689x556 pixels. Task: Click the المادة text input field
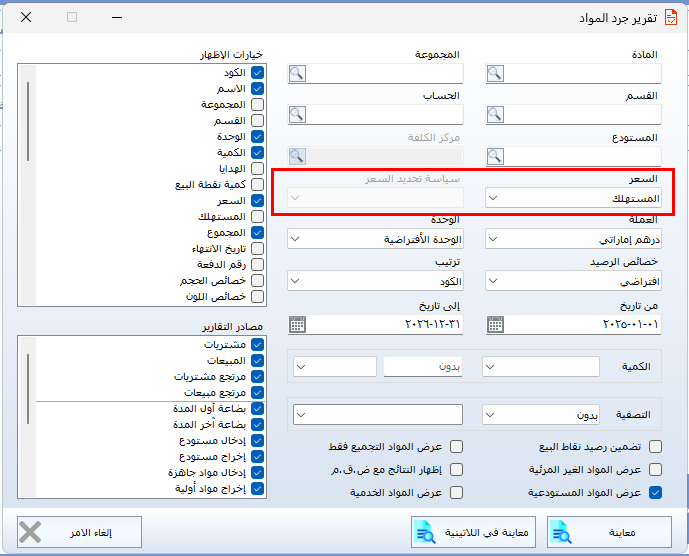[585, 73]
